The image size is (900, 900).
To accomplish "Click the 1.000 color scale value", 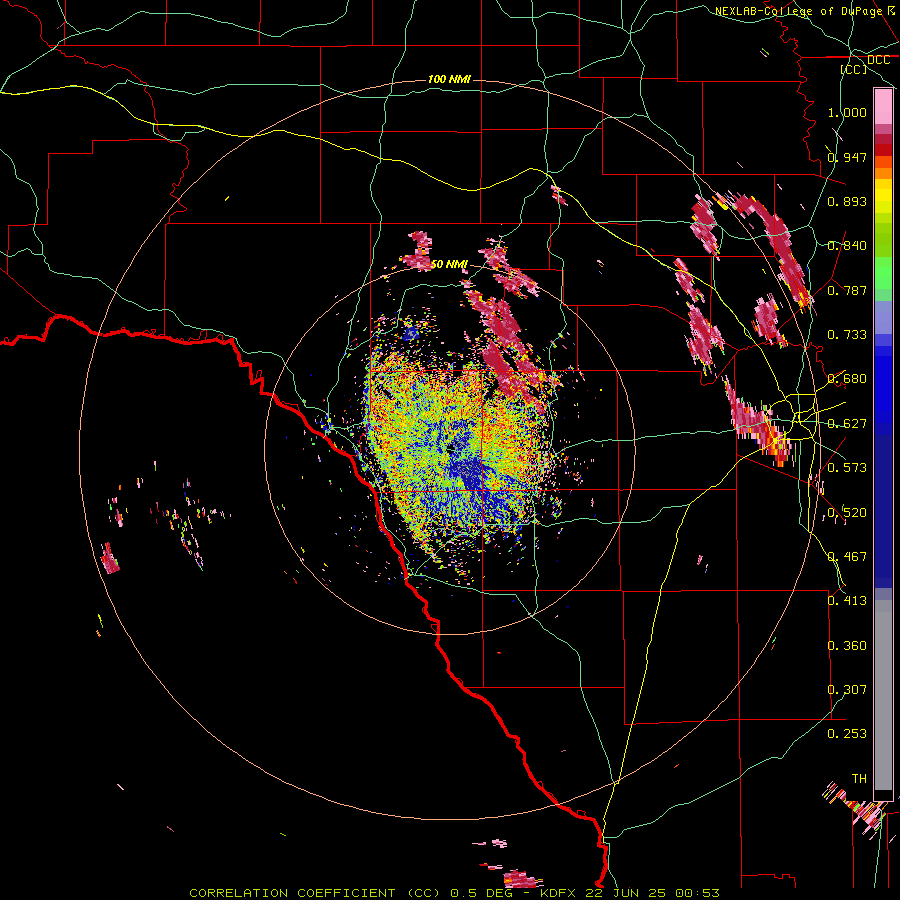I will pyautogui.click(x=847, y=112).
